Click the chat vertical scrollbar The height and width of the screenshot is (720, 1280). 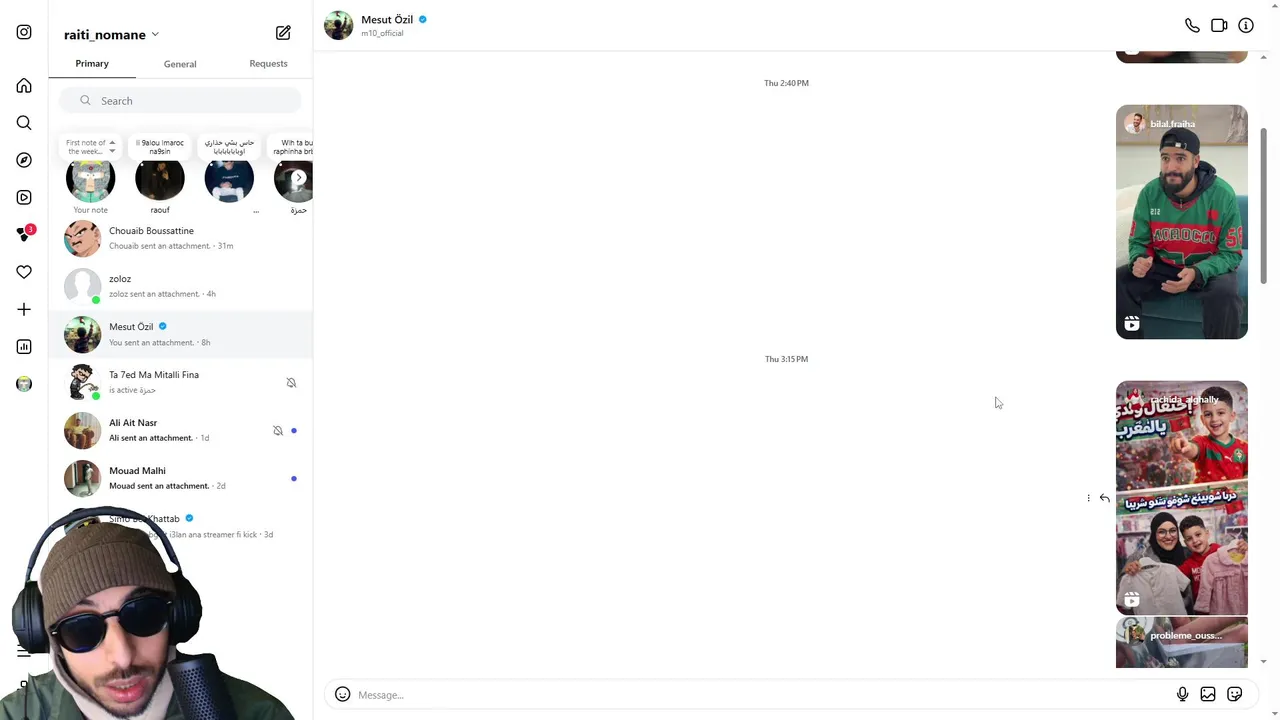pyautogui.click(x=1264, y=205)
